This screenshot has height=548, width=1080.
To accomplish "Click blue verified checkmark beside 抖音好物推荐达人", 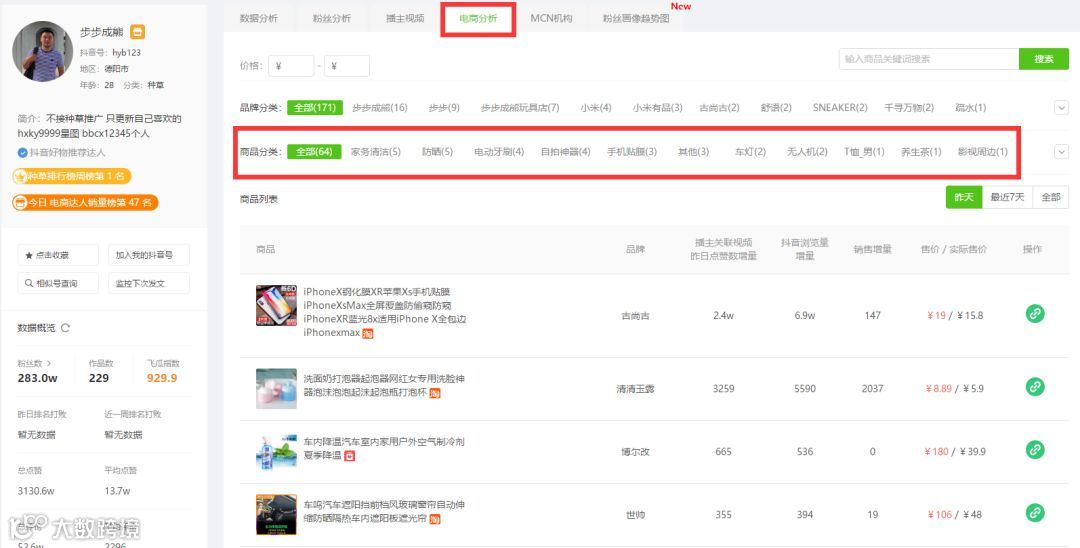I will pos(23,153).
